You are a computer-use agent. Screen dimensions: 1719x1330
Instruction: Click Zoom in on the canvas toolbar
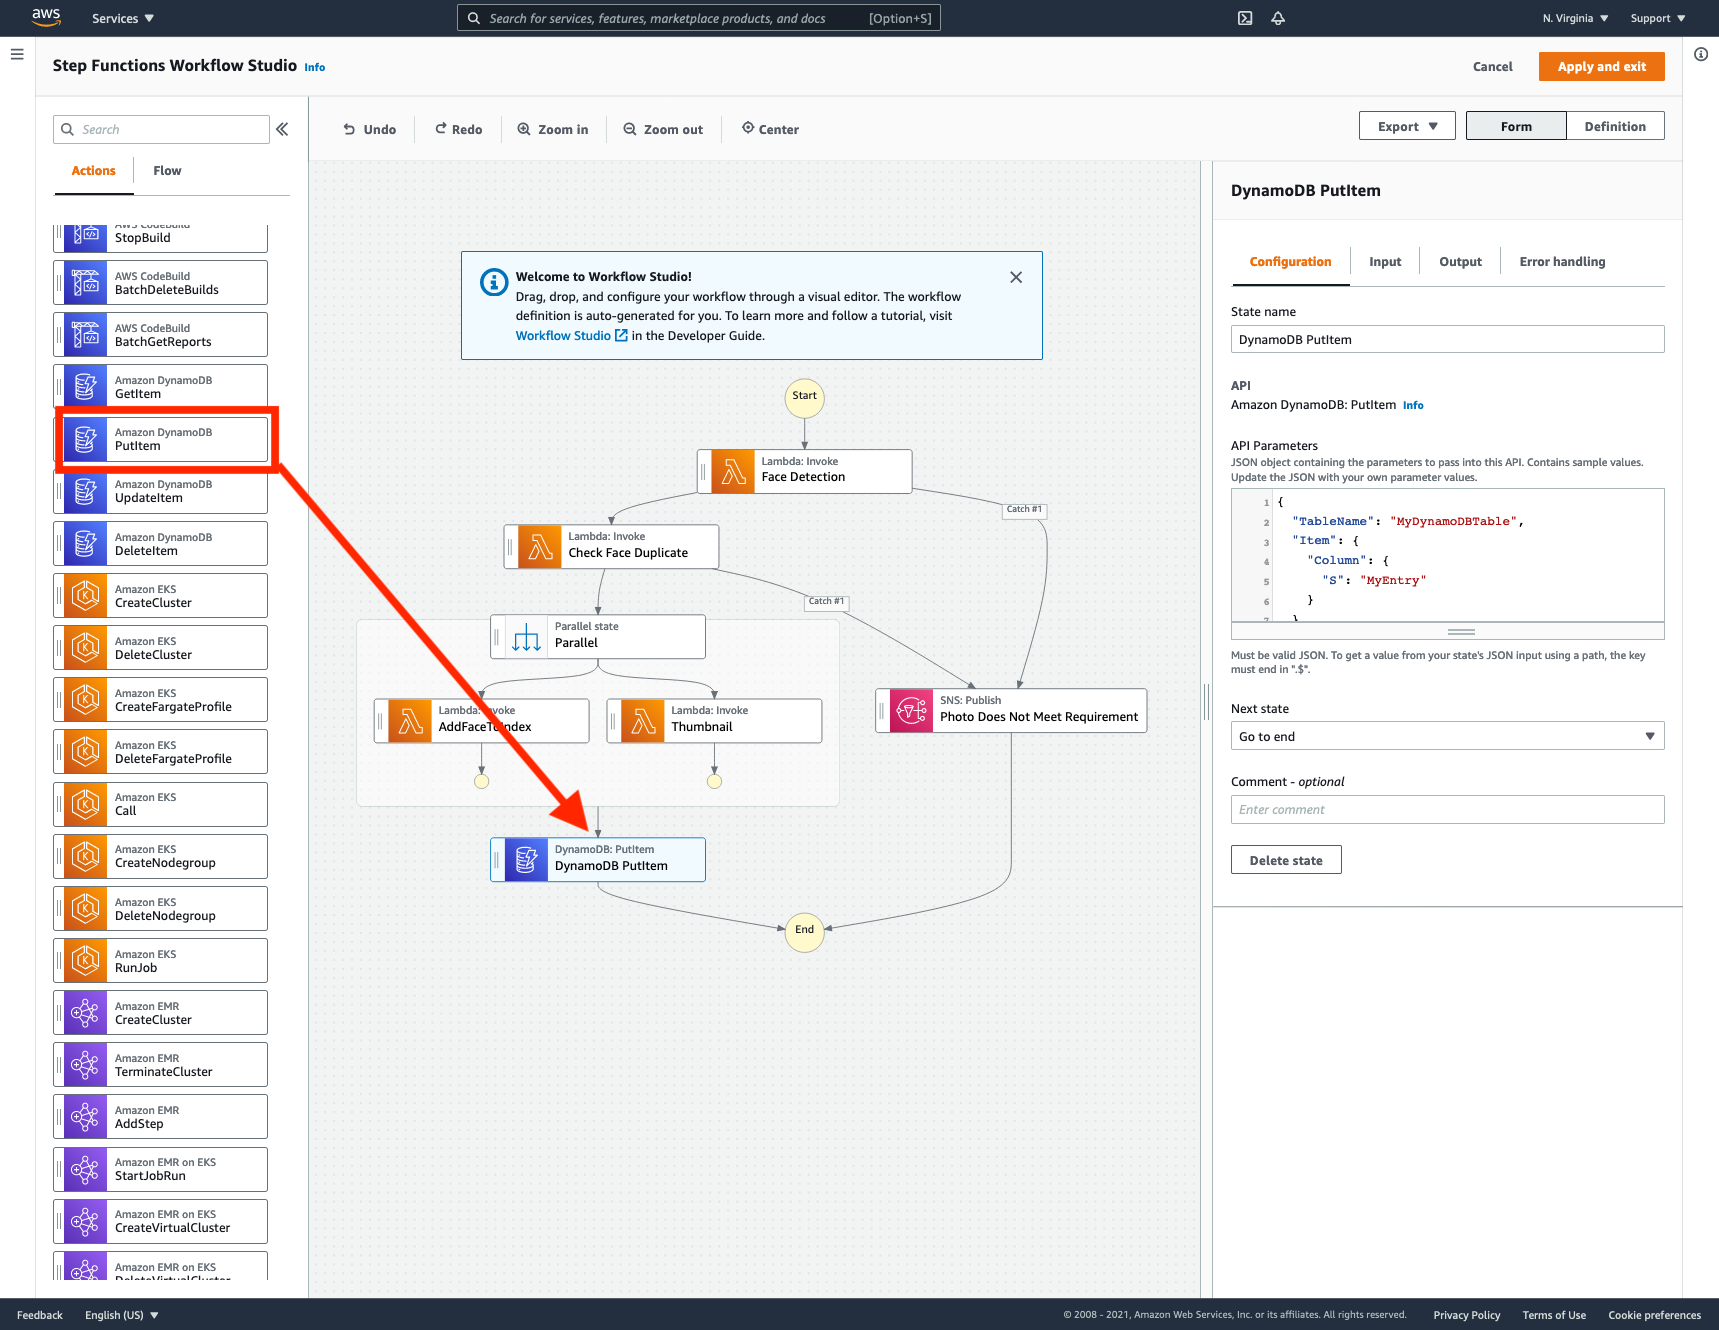(x=553, y=129)
